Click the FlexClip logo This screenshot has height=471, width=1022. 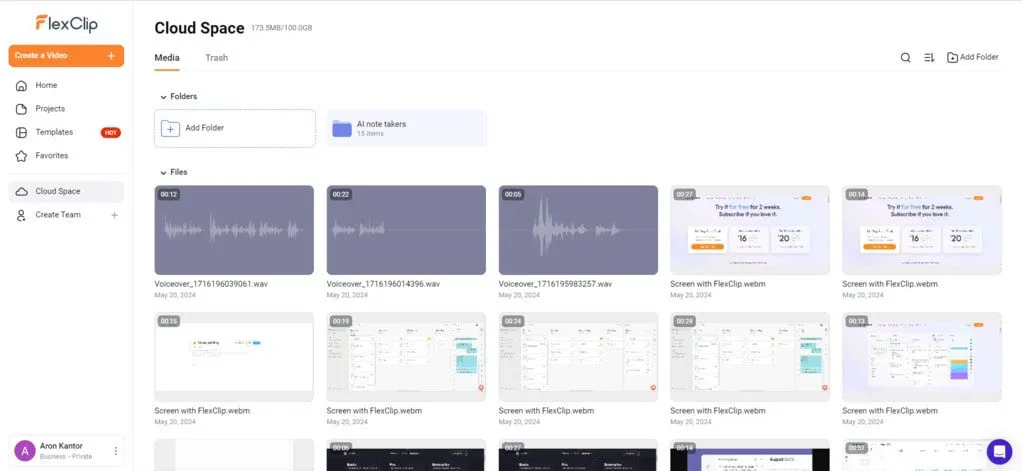(x=66, y=23)
